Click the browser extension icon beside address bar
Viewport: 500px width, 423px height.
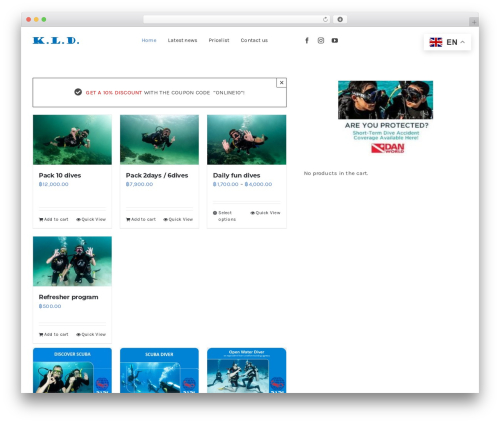click(340, 19)
